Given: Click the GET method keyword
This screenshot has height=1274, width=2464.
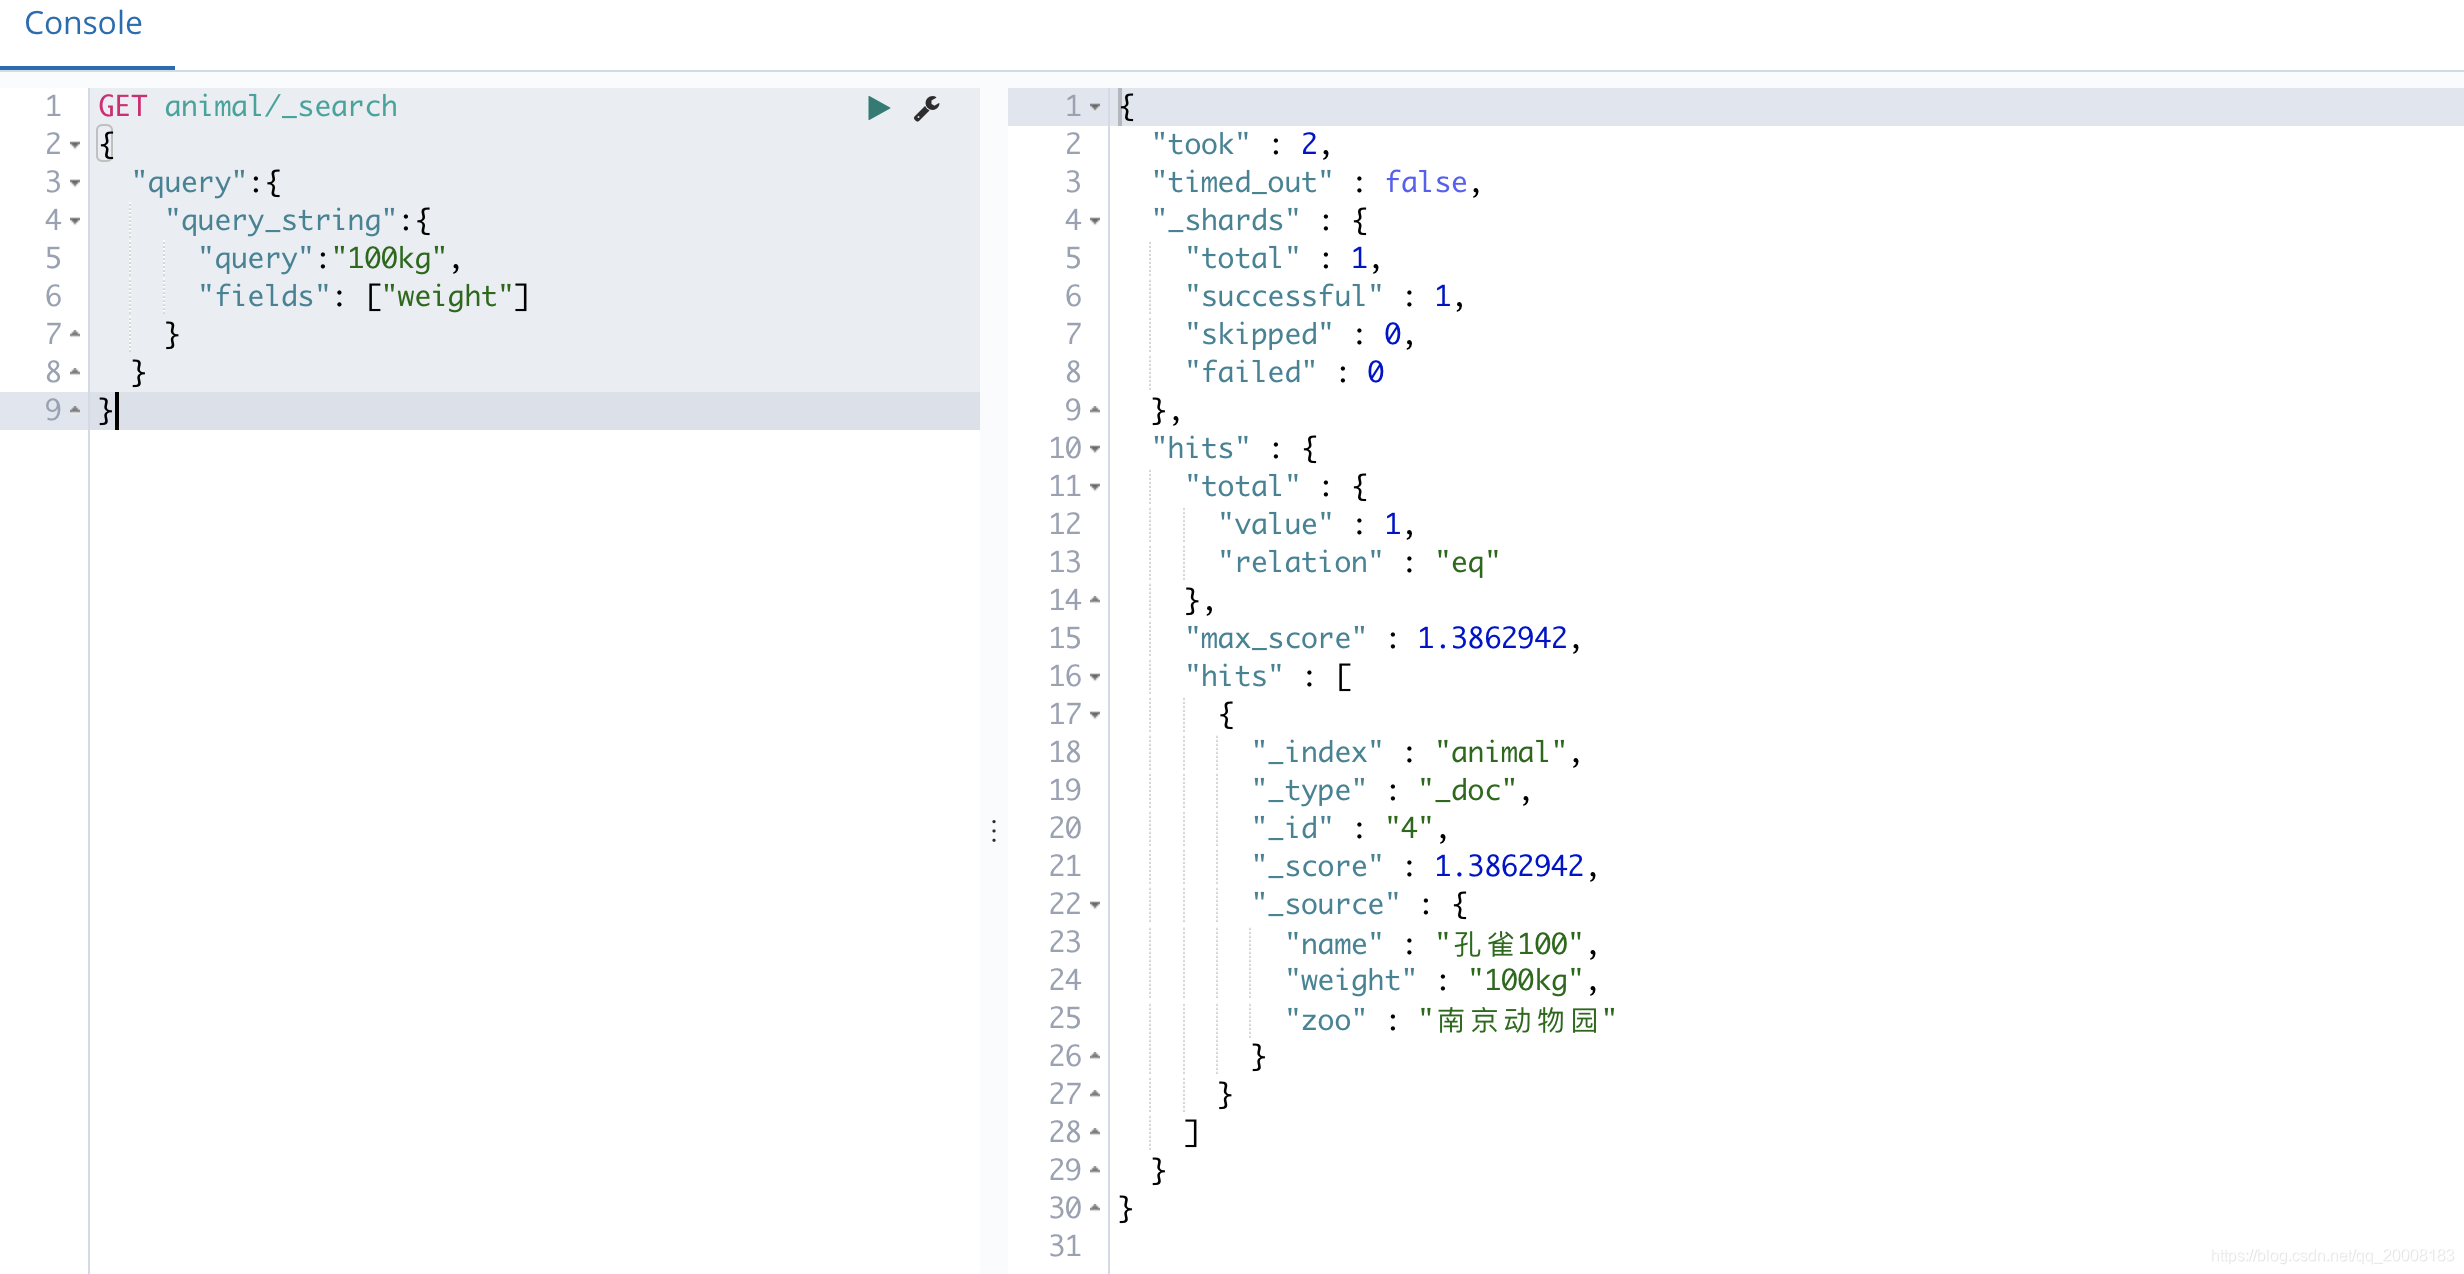Looking at the screenshot, I should [122, 106].
